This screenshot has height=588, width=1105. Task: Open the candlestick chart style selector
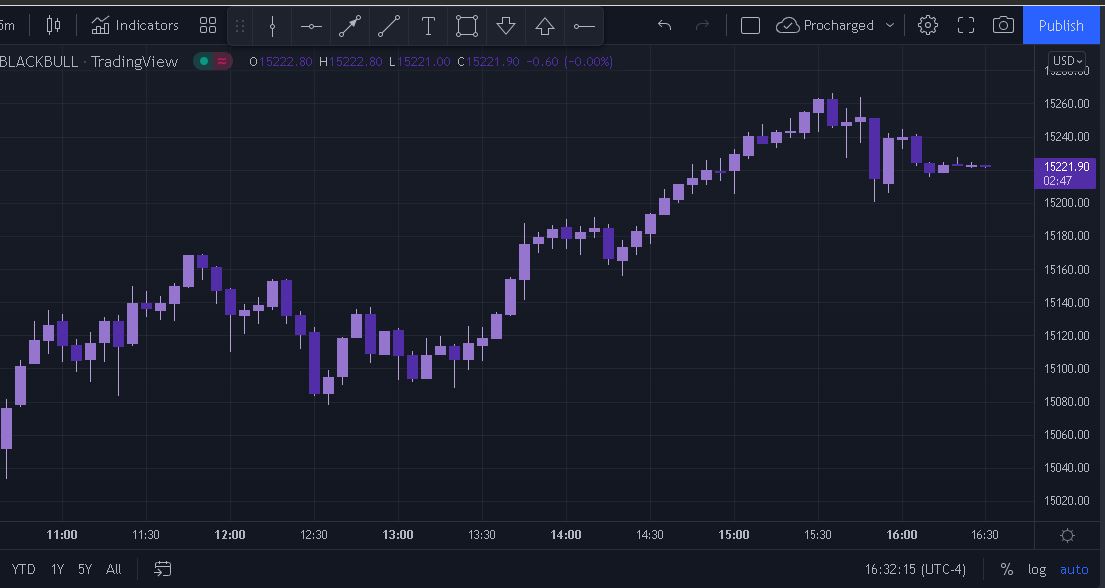pyautogui.click(x=53, y=25)
